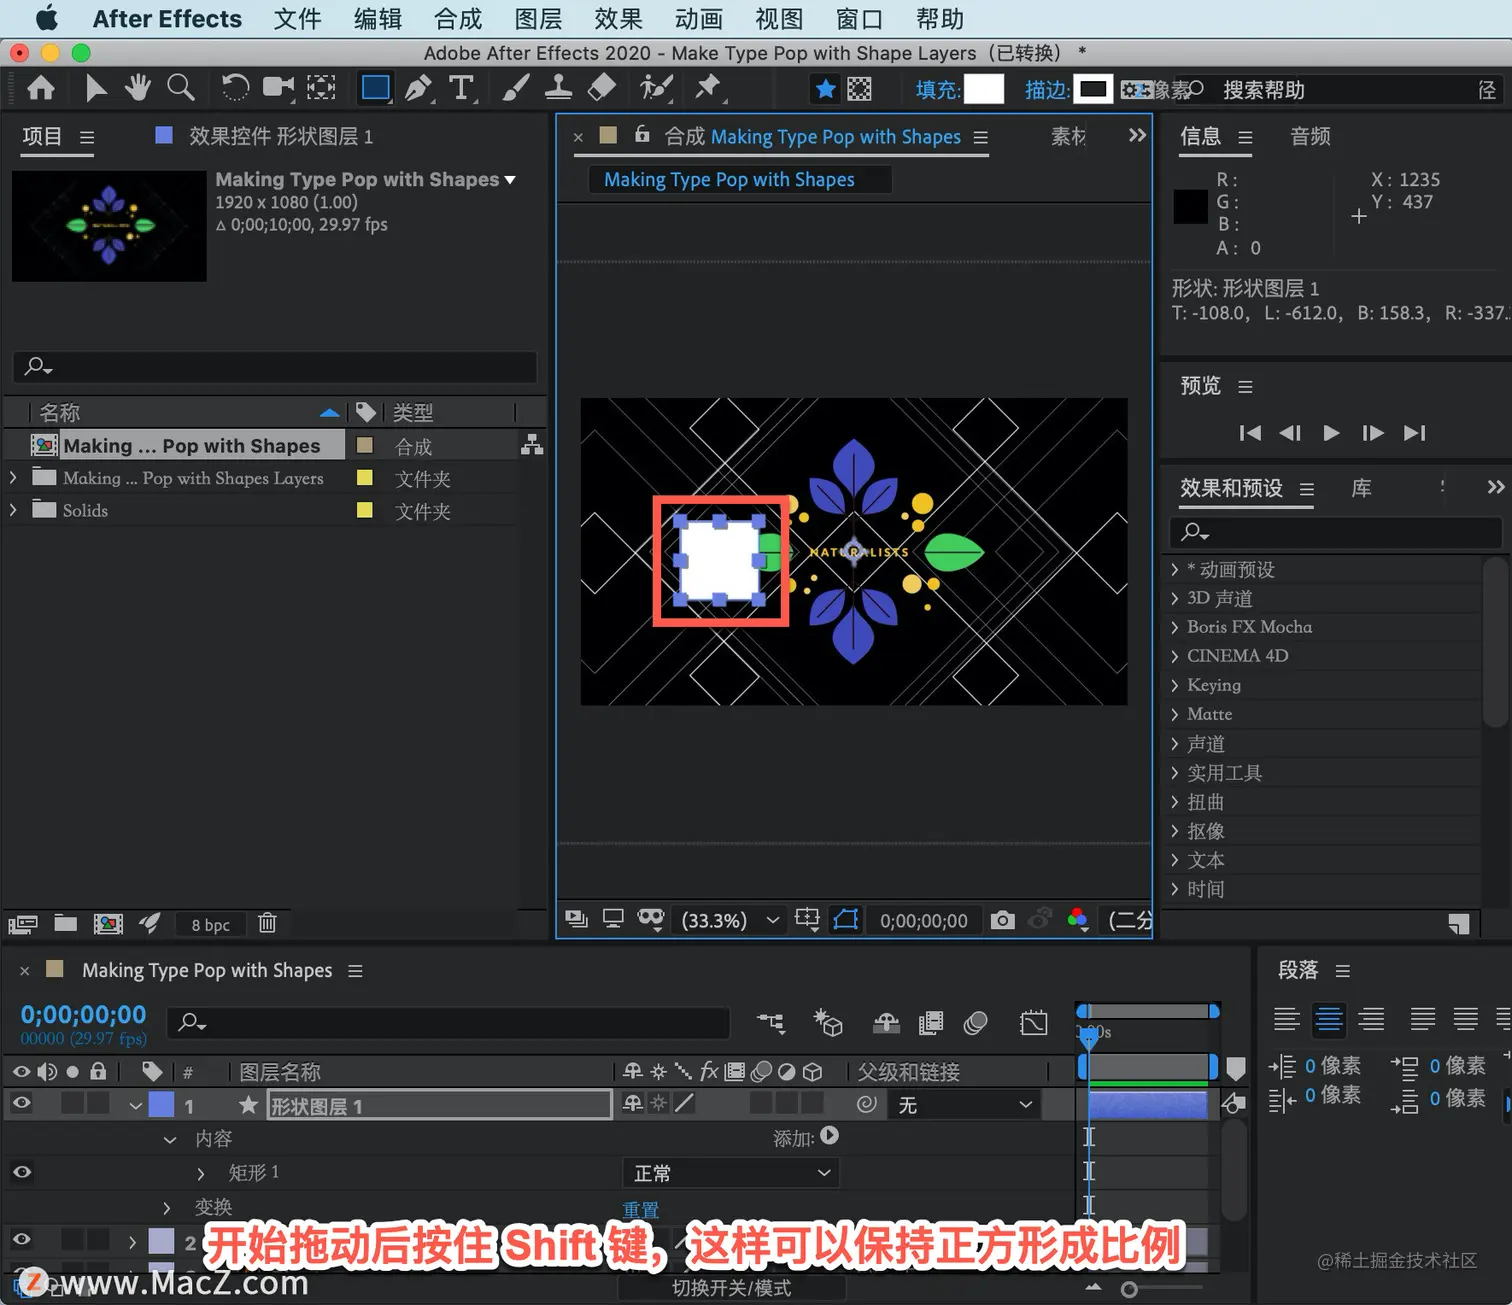Switch to the 音频 tab

[1310, 136]
